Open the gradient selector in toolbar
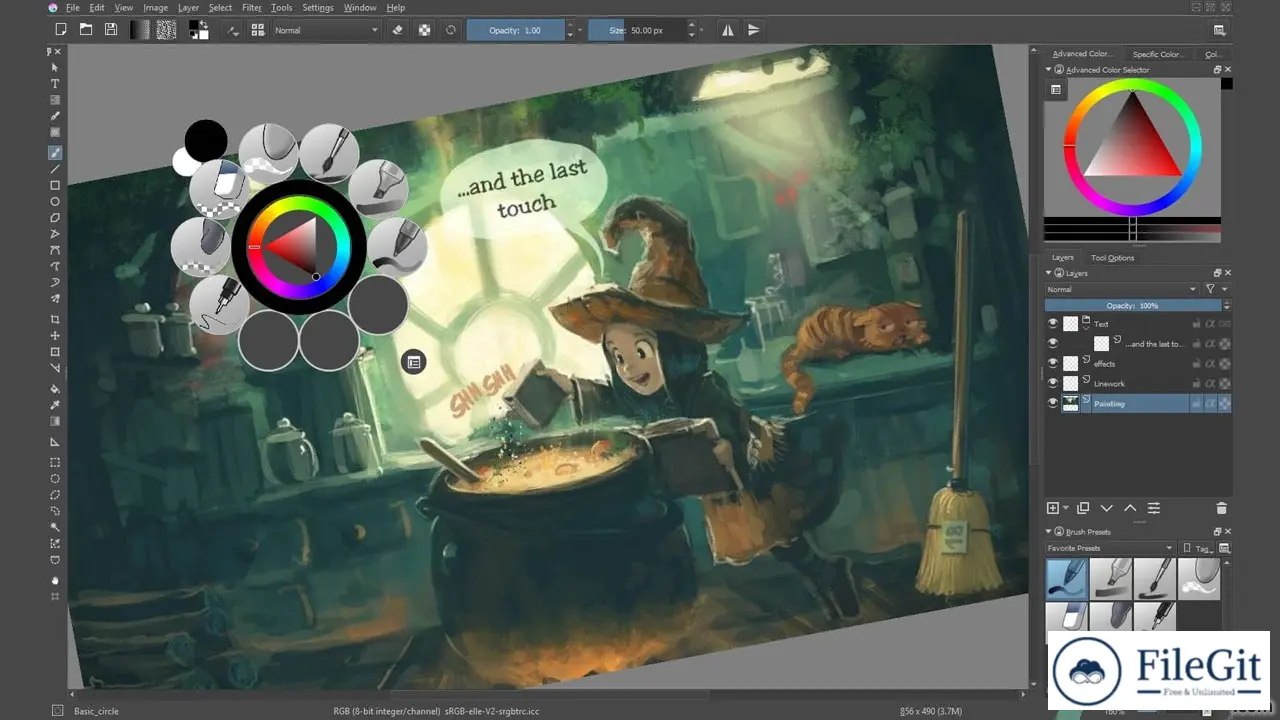1280x720 pixels. 140,30
